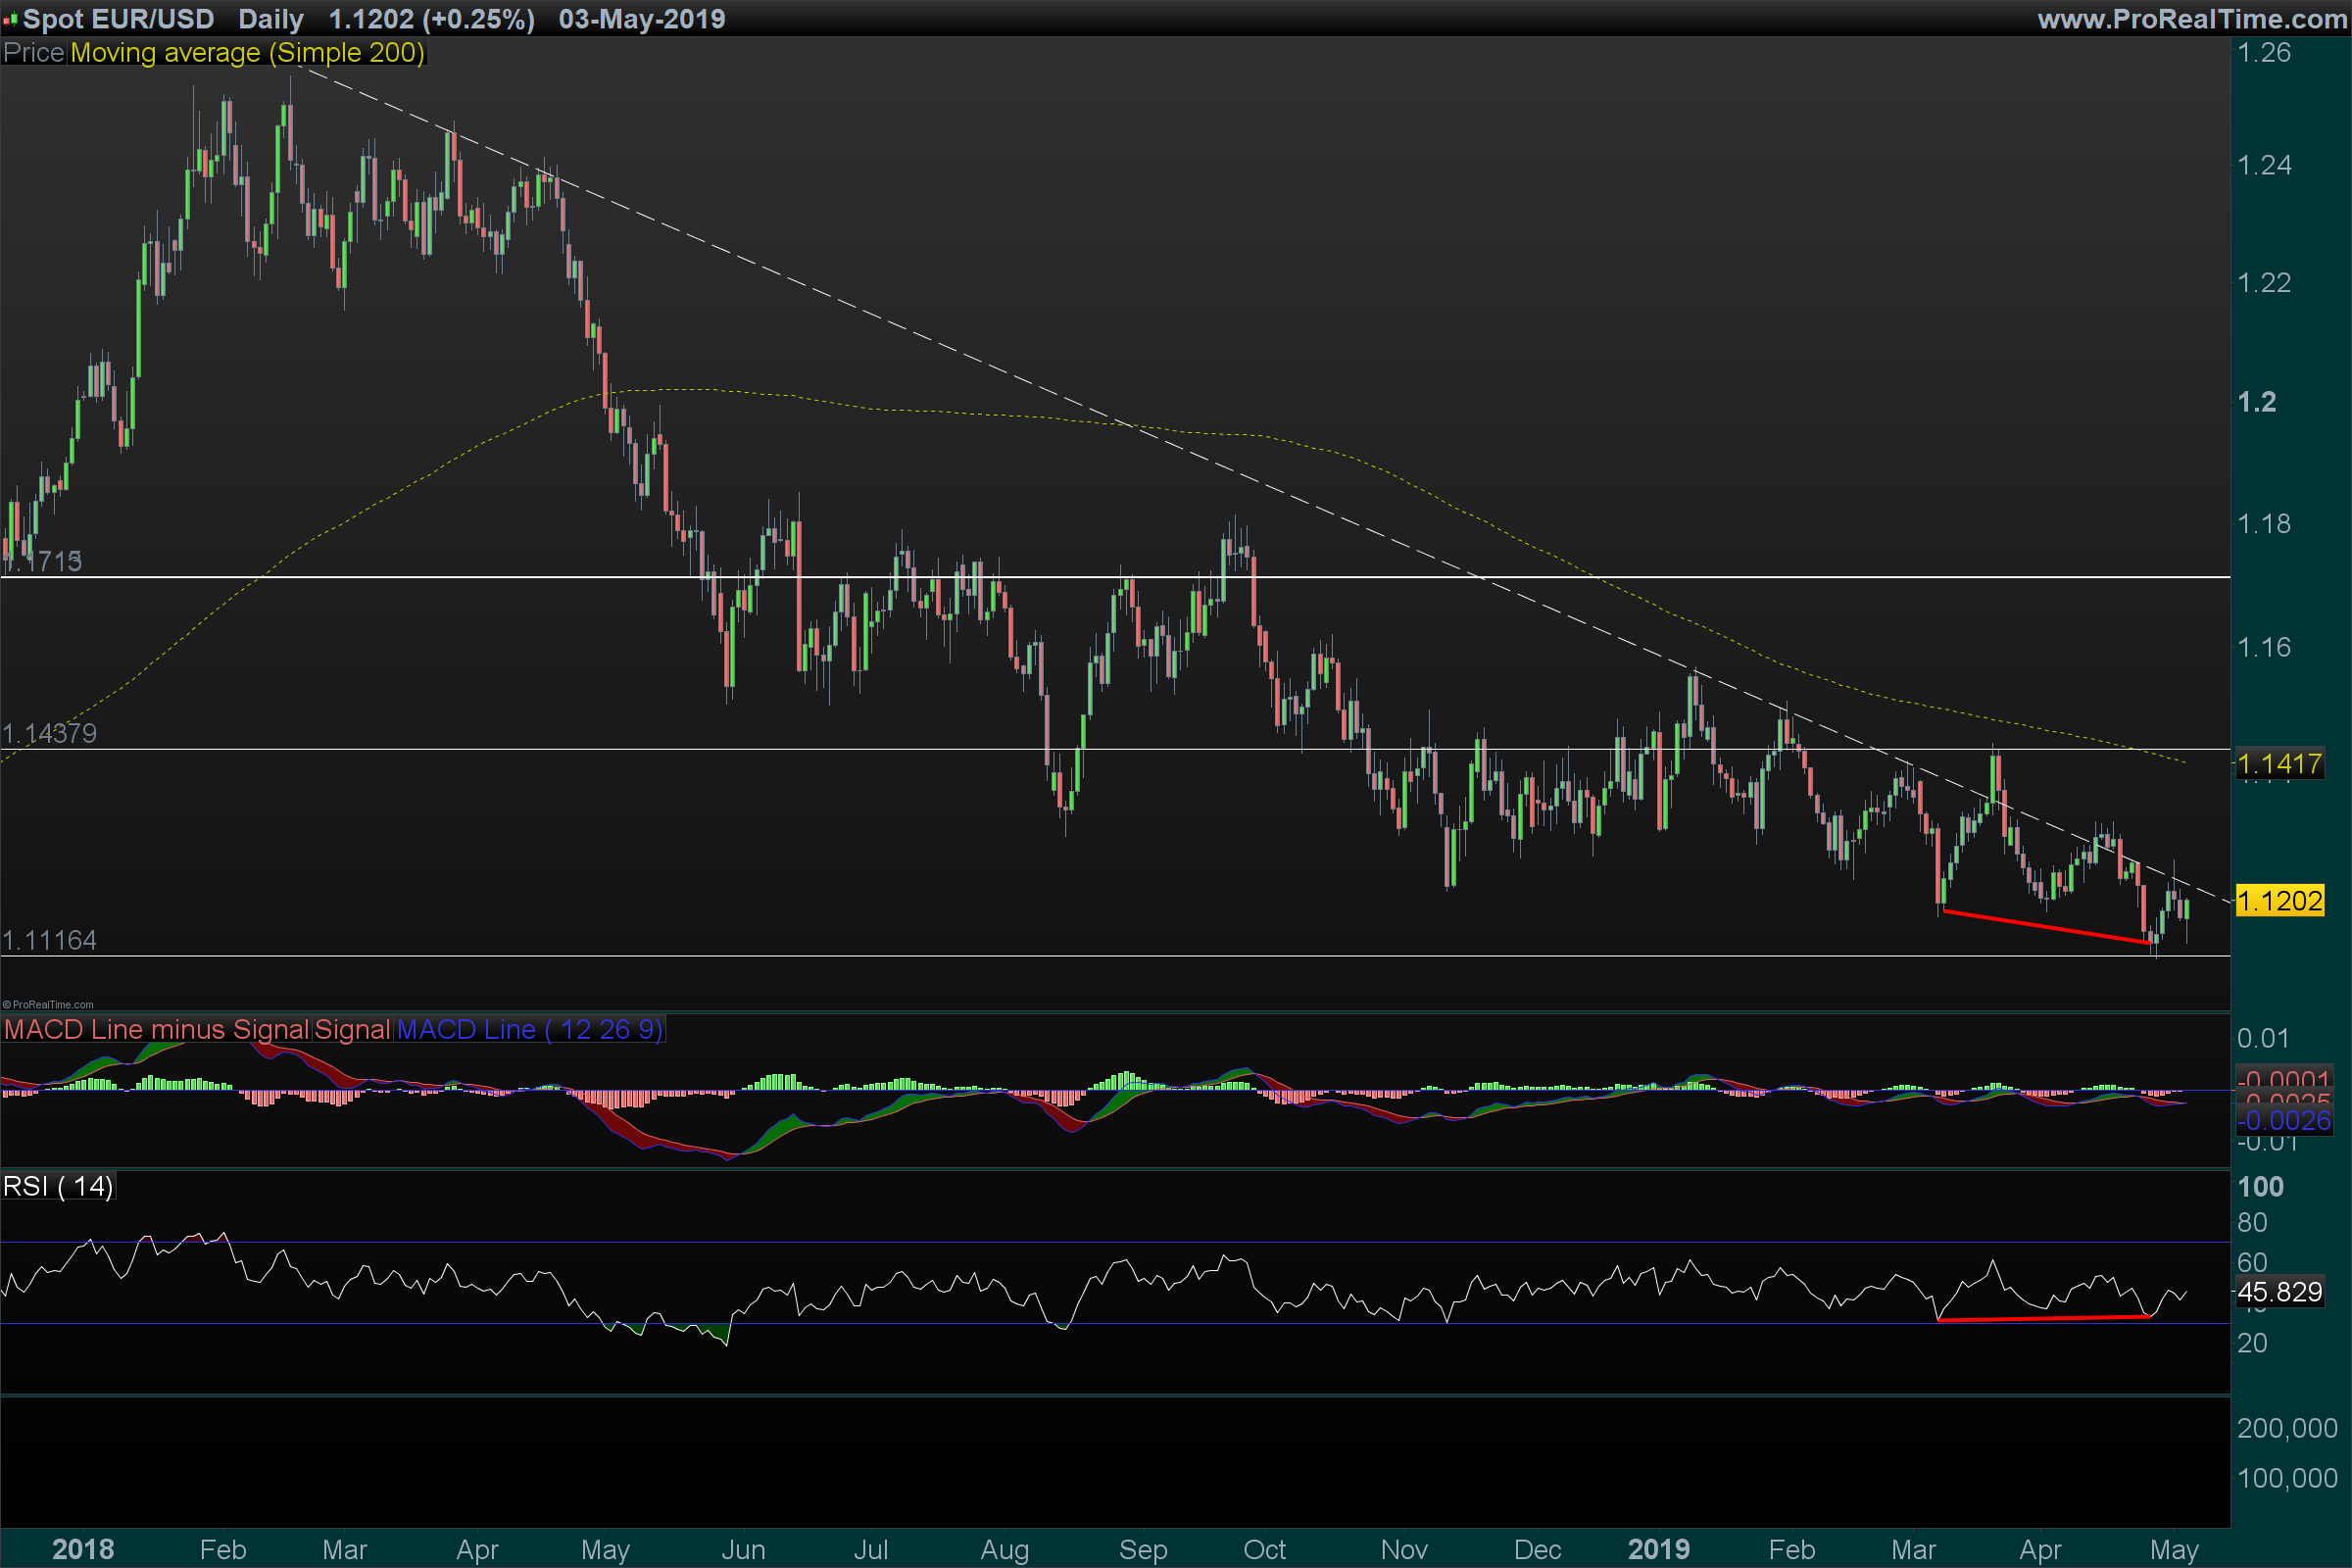Viewport: 2352px width, 1568px height.
Task: Click the 2019 marker on time axis
Action: pos(1658,1549)
